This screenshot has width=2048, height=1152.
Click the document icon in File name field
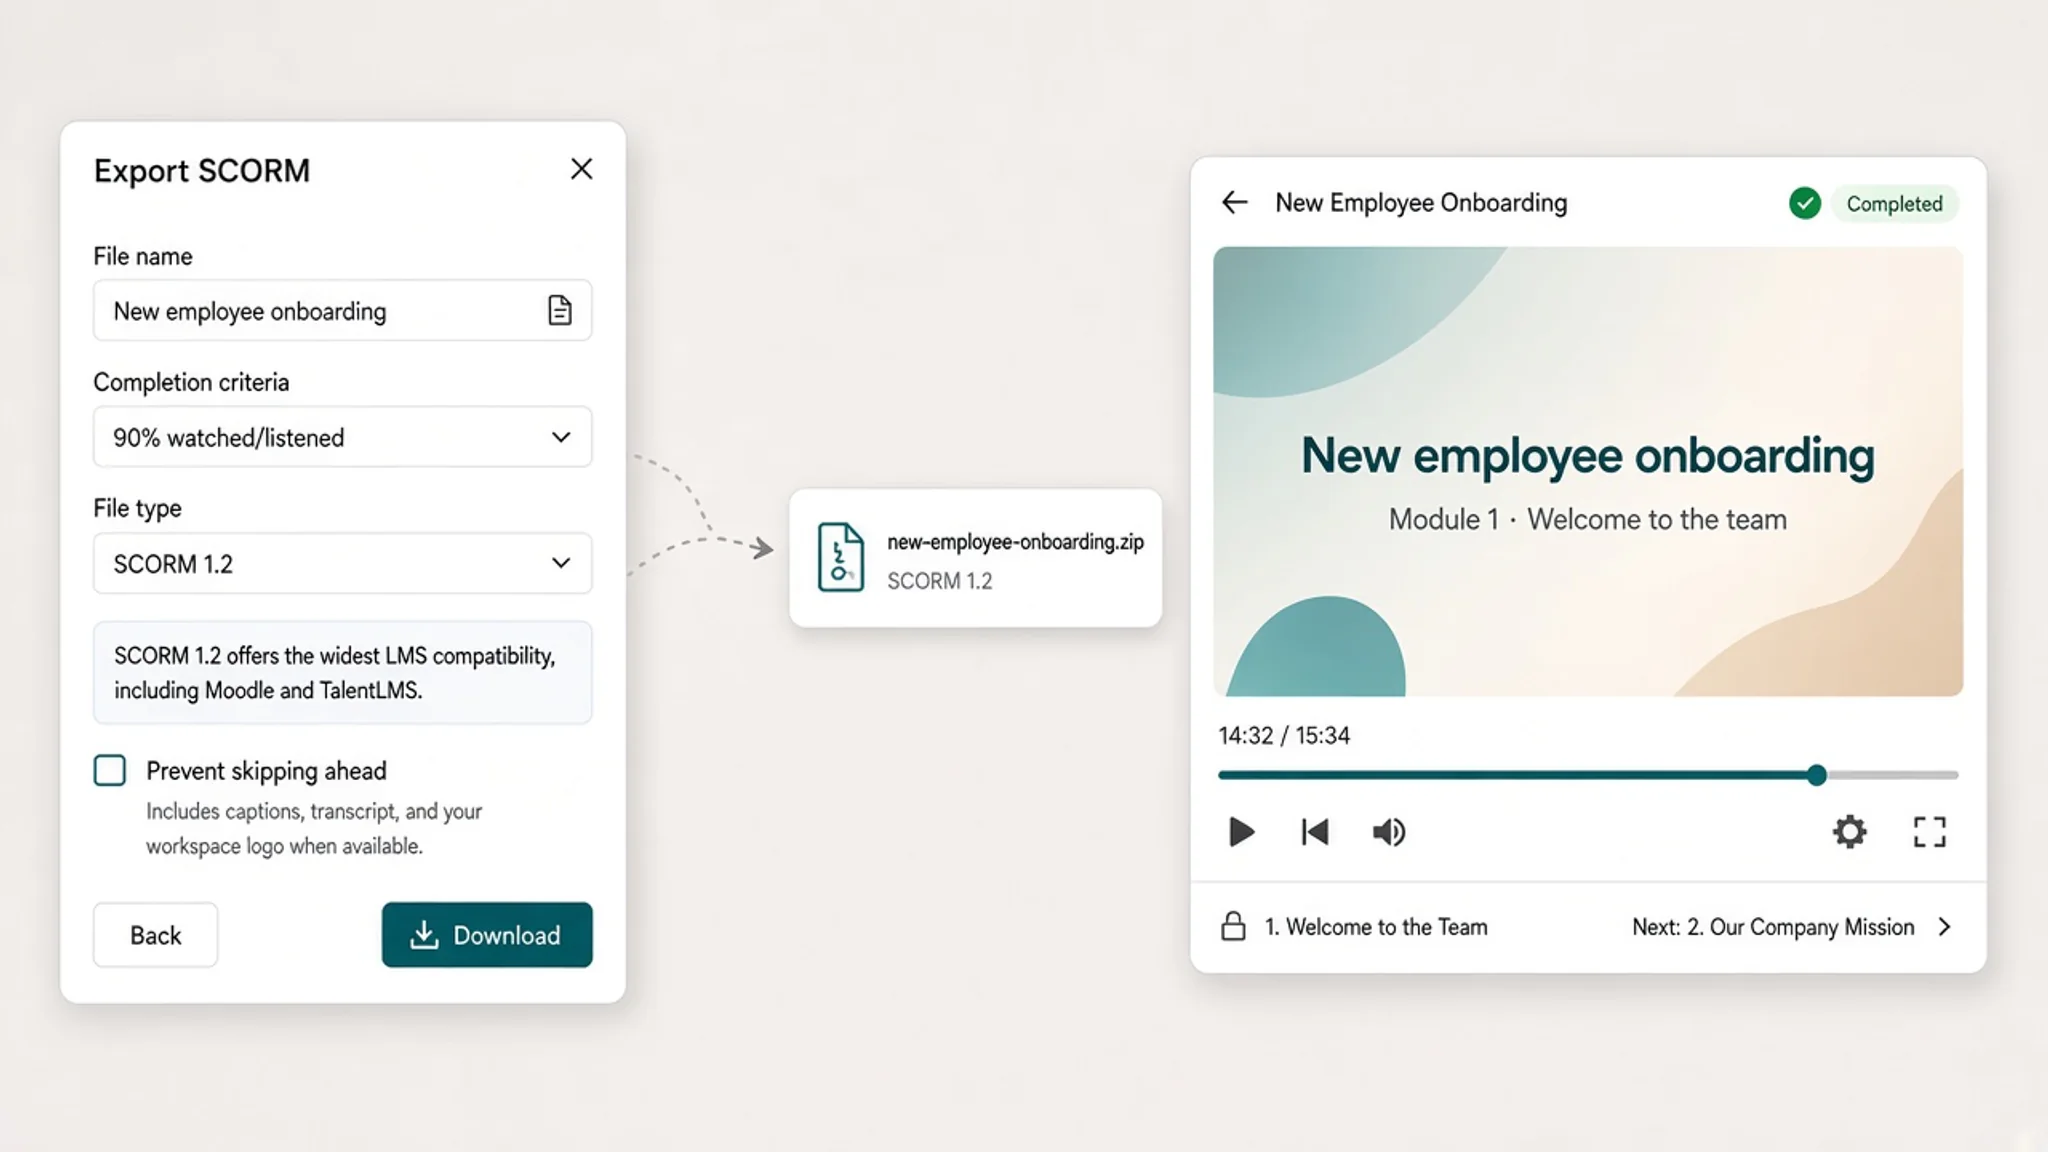[x=560, y=311]
